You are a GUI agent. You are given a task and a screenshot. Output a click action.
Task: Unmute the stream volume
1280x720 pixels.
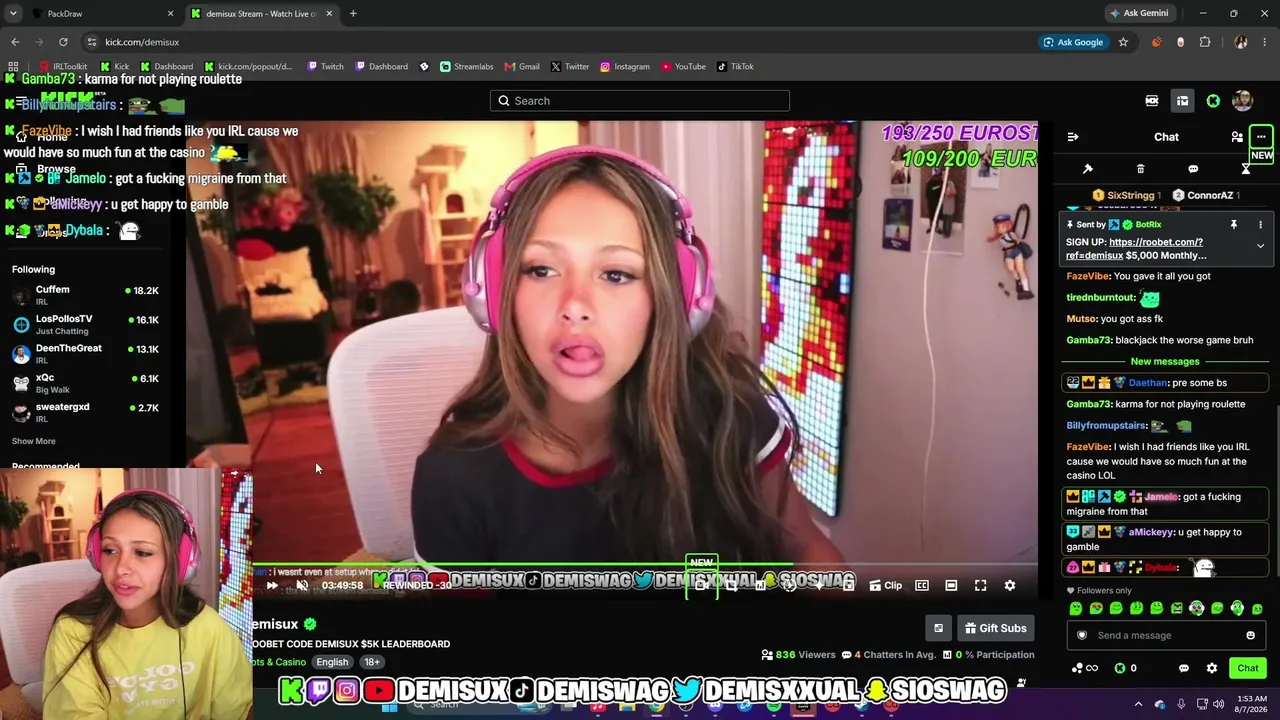tap(302, 586)
